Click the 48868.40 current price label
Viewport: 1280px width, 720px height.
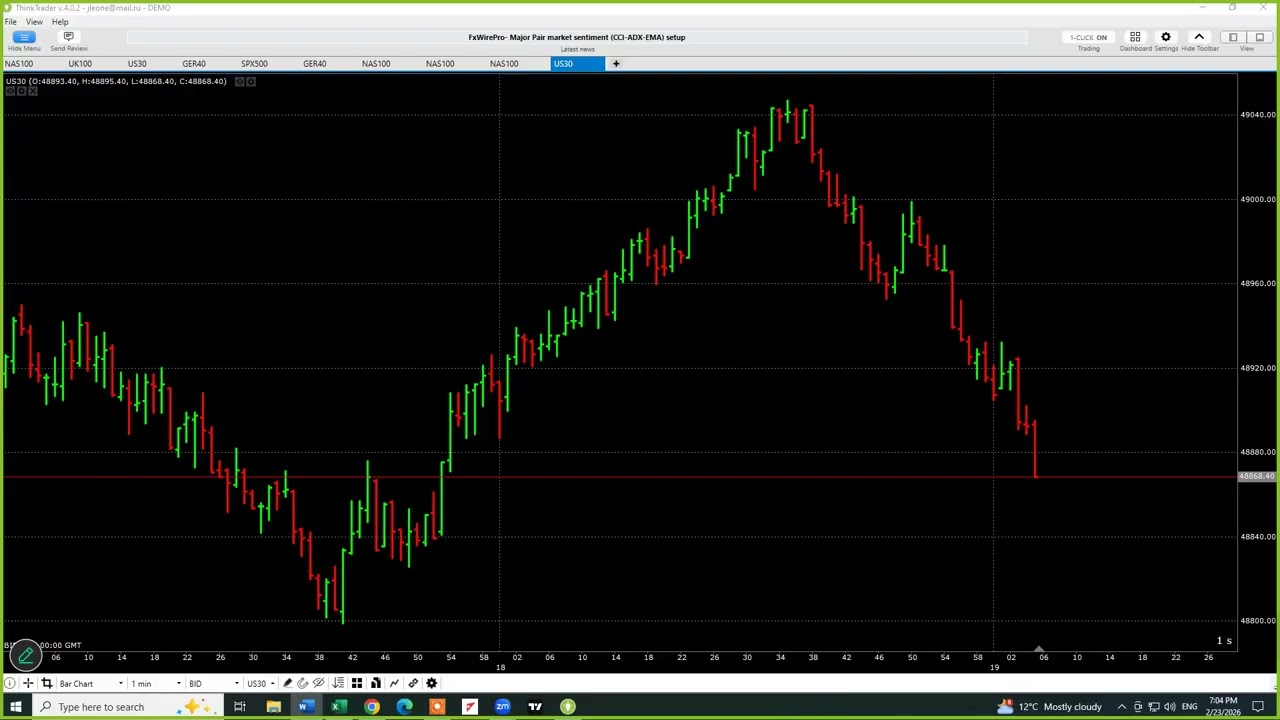click(1257, 477)
